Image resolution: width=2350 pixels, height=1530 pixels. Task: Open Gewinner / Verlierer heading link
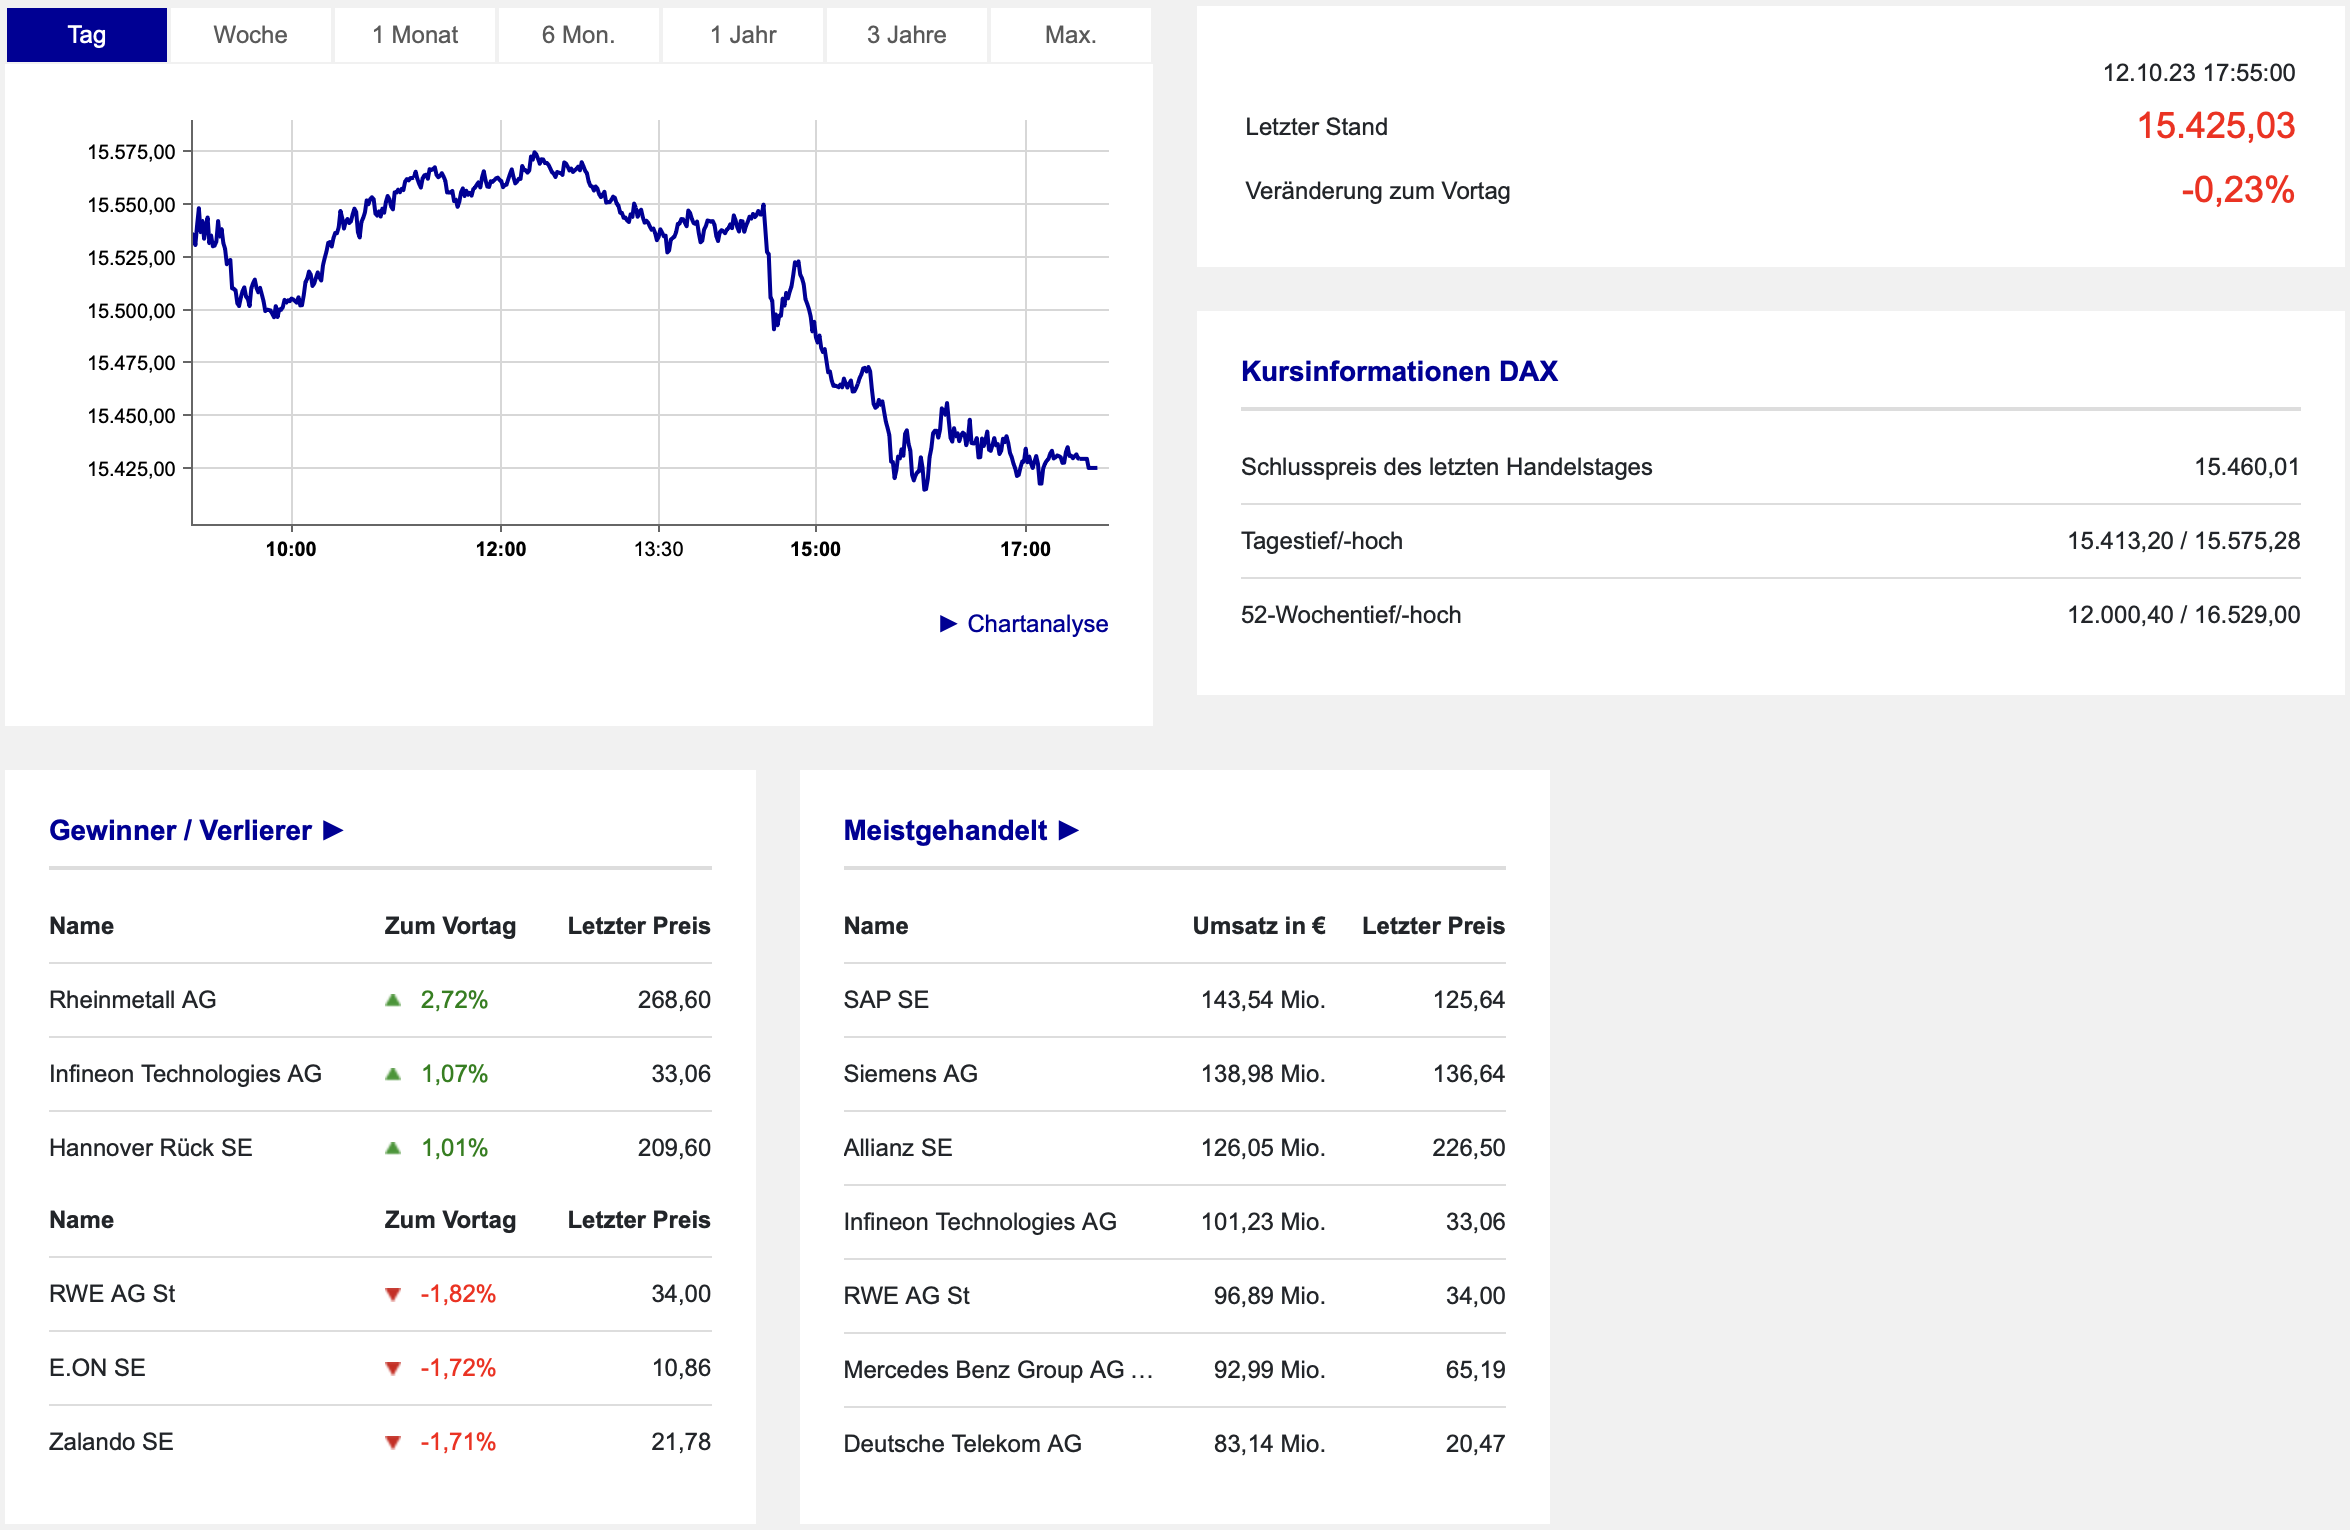tap(180, 831)
